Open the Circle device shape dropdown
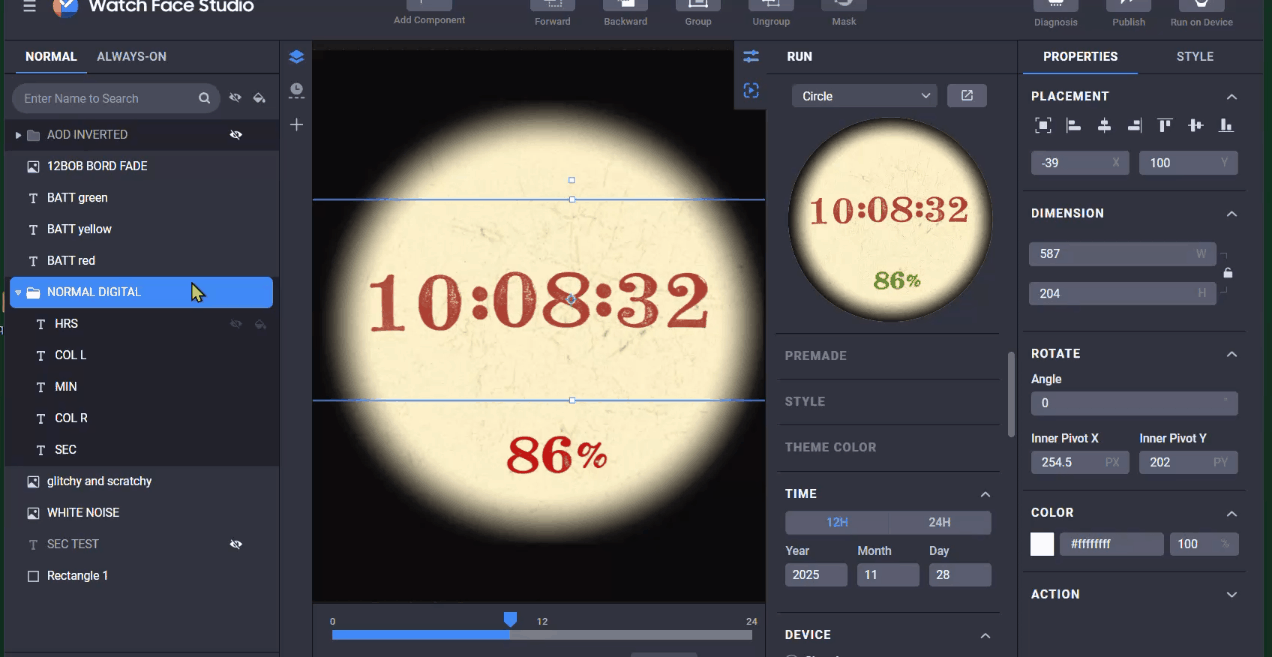This screenshot has height=657, width=1272. (x=864, y=96)
